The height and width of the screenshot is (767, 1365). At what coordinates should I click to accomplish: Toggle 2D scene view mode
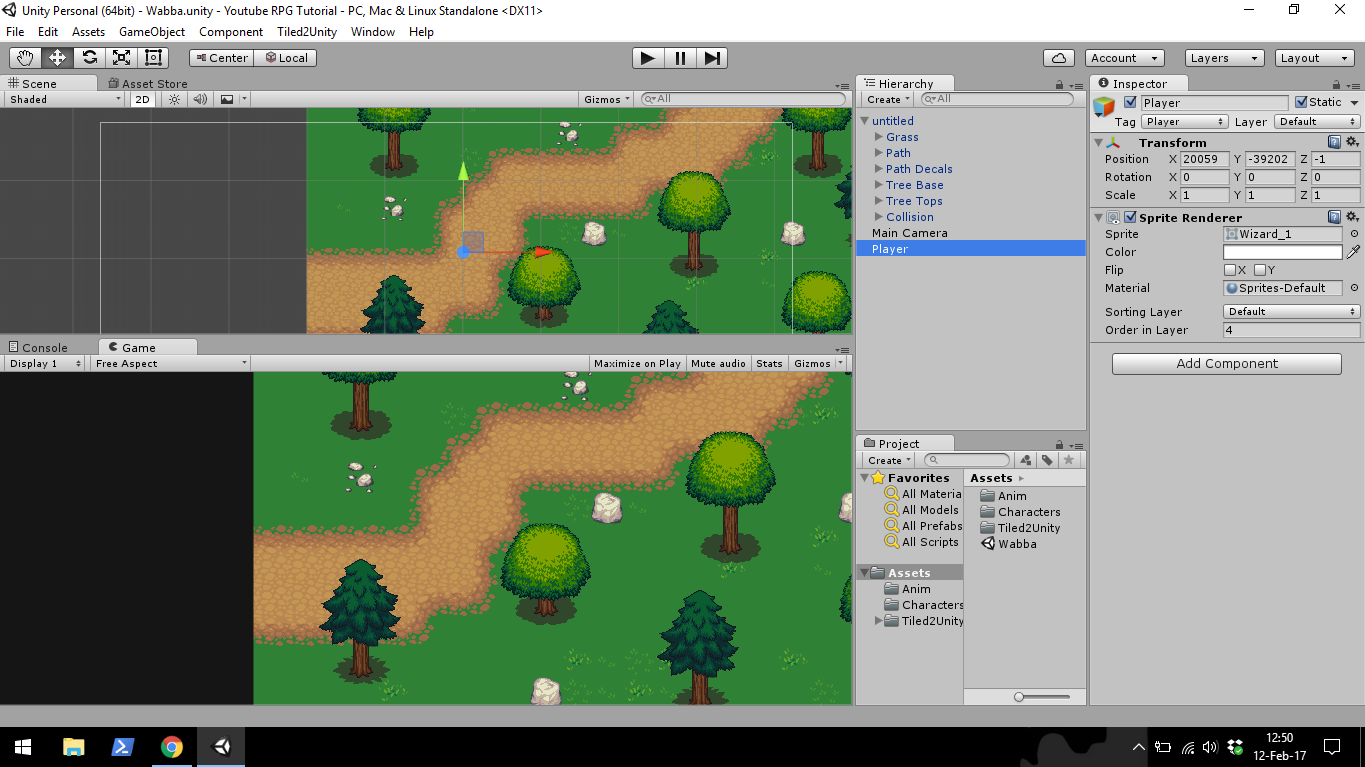(x=143, y=99)
